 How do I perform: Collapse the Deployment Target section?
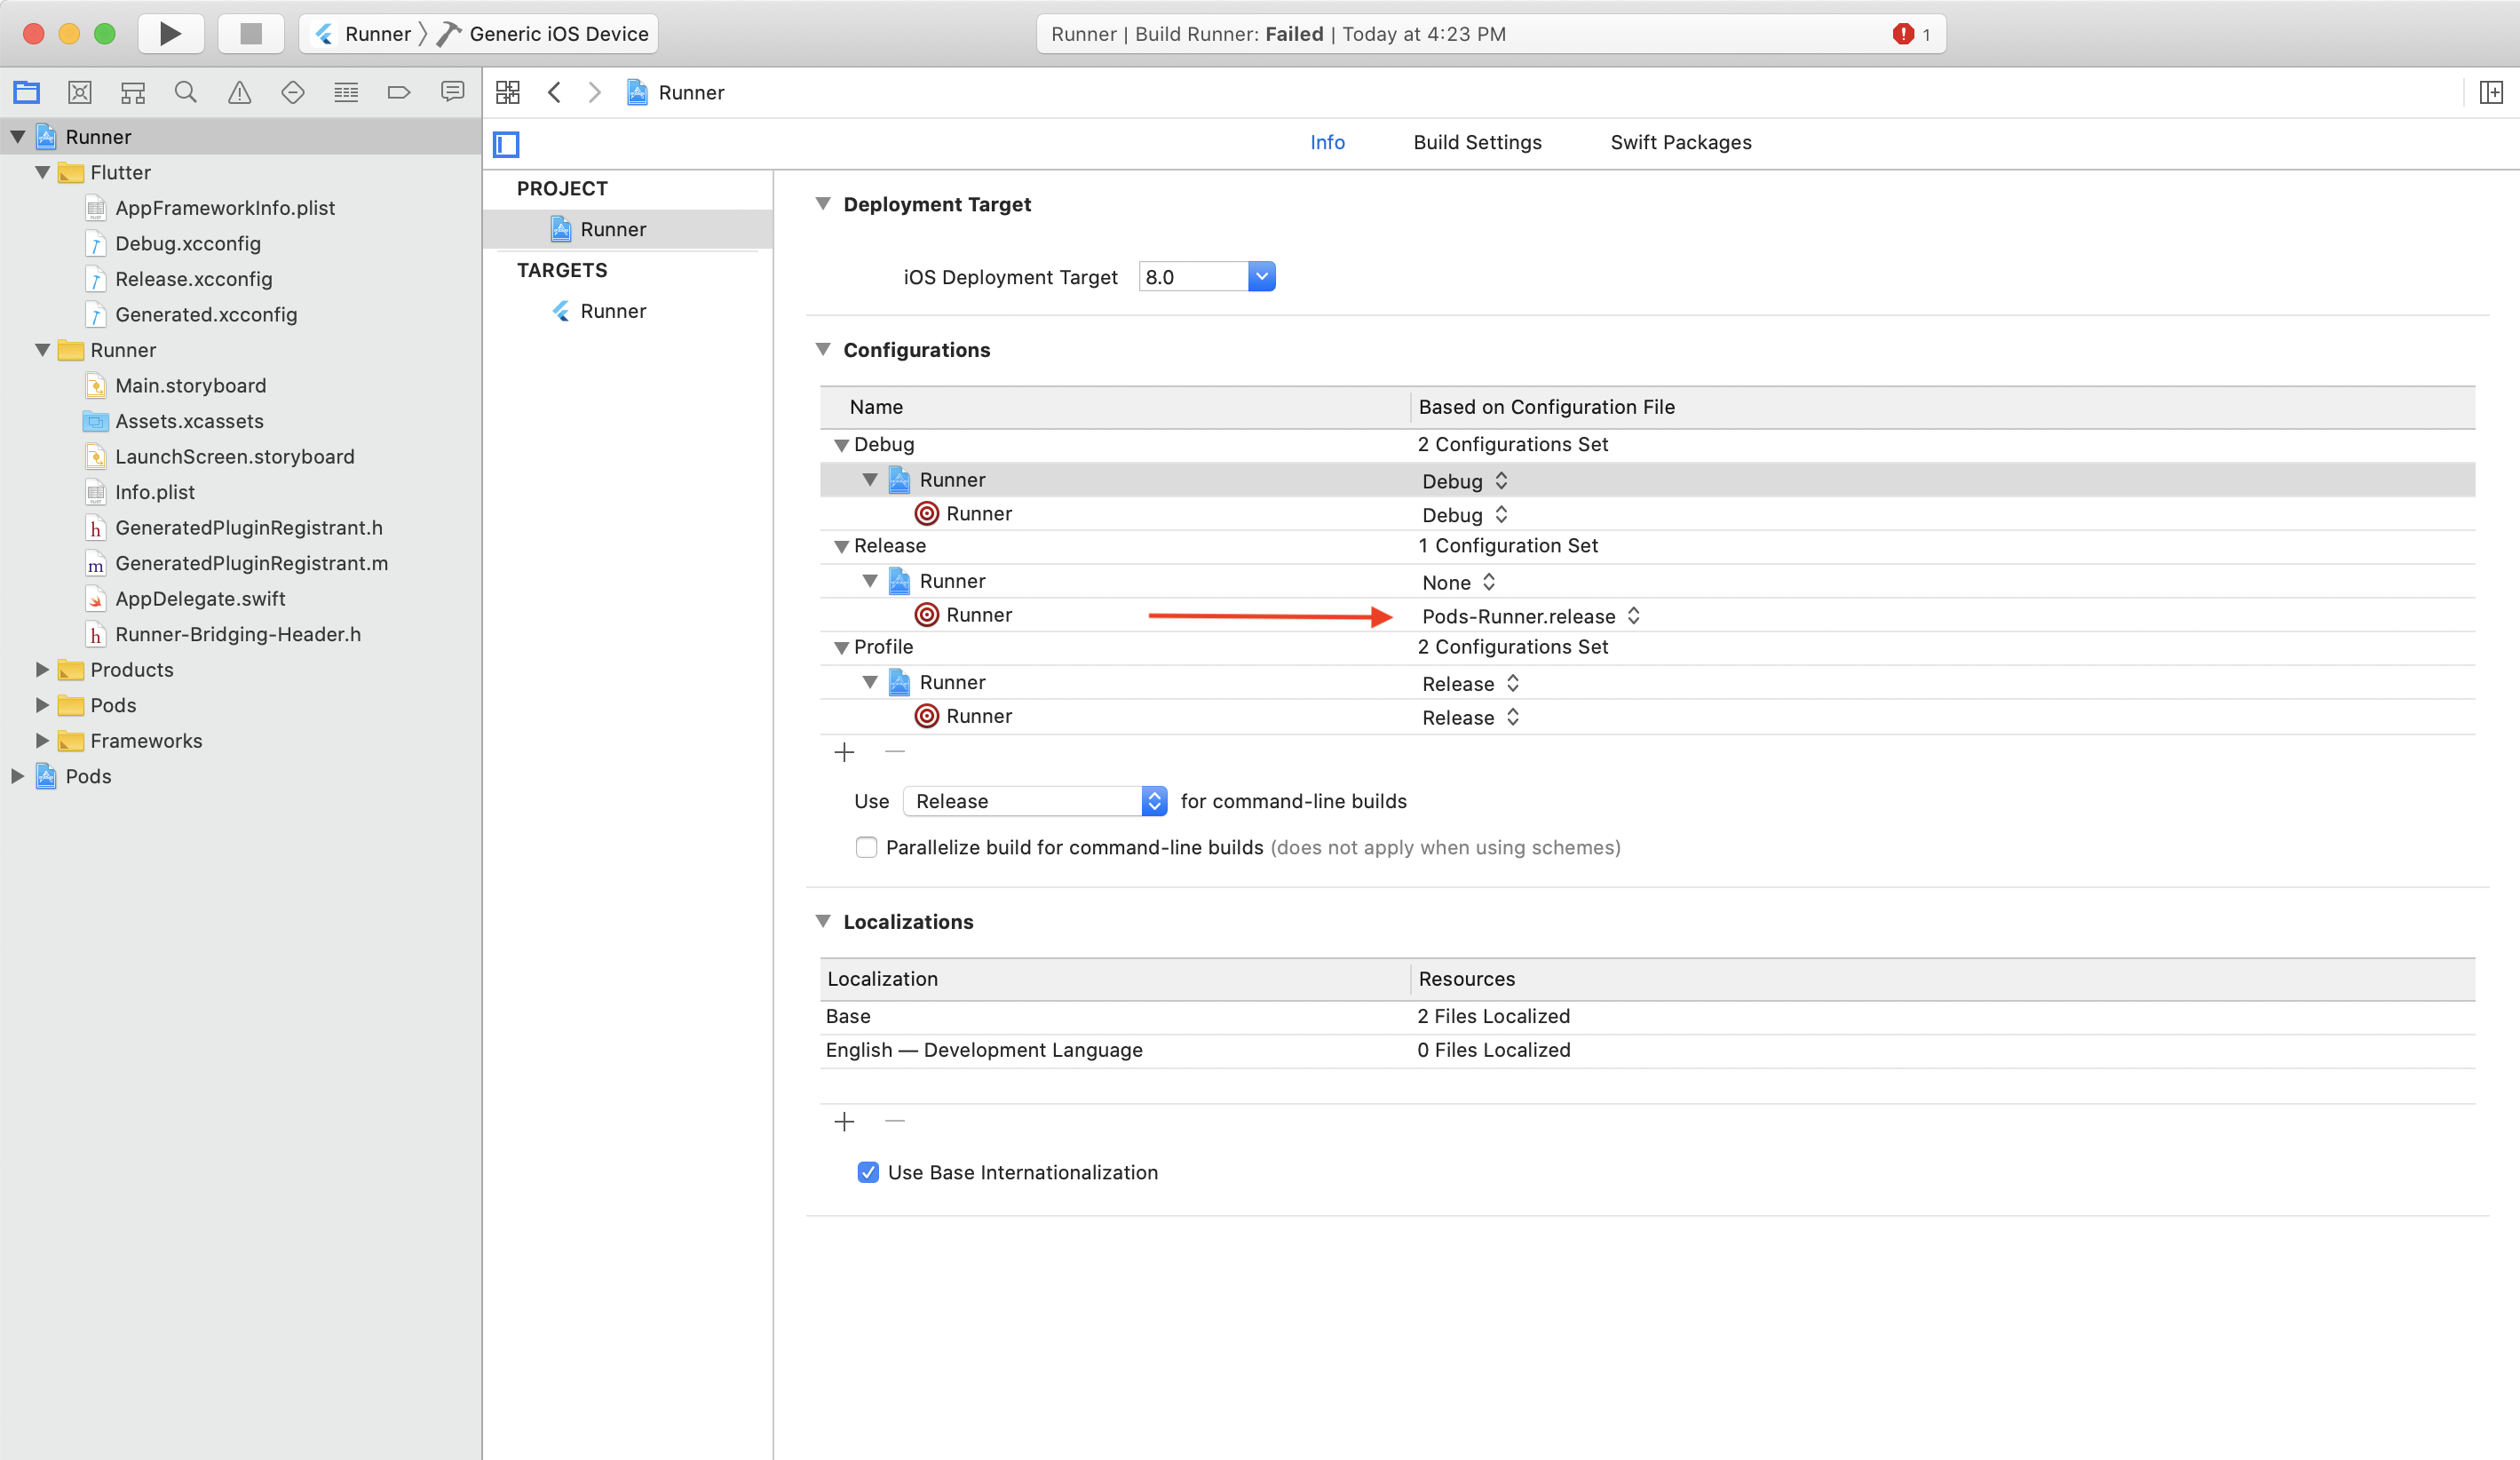coord(823,204)
